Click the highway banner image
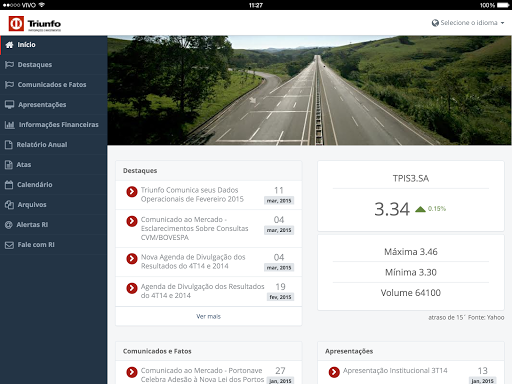The height and width of the screenshot is (384, 512). [x=309, y=90]
